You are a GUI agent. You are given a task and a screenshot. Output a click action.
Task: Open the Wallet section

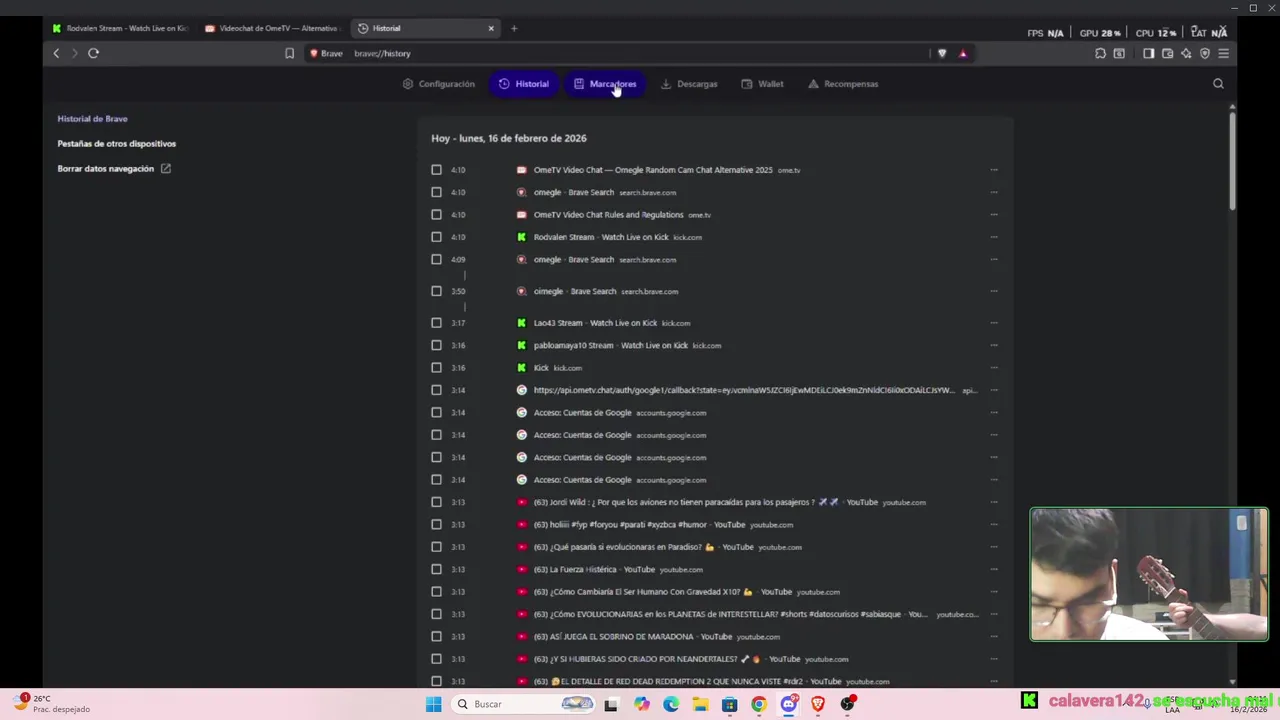point(762,84)
